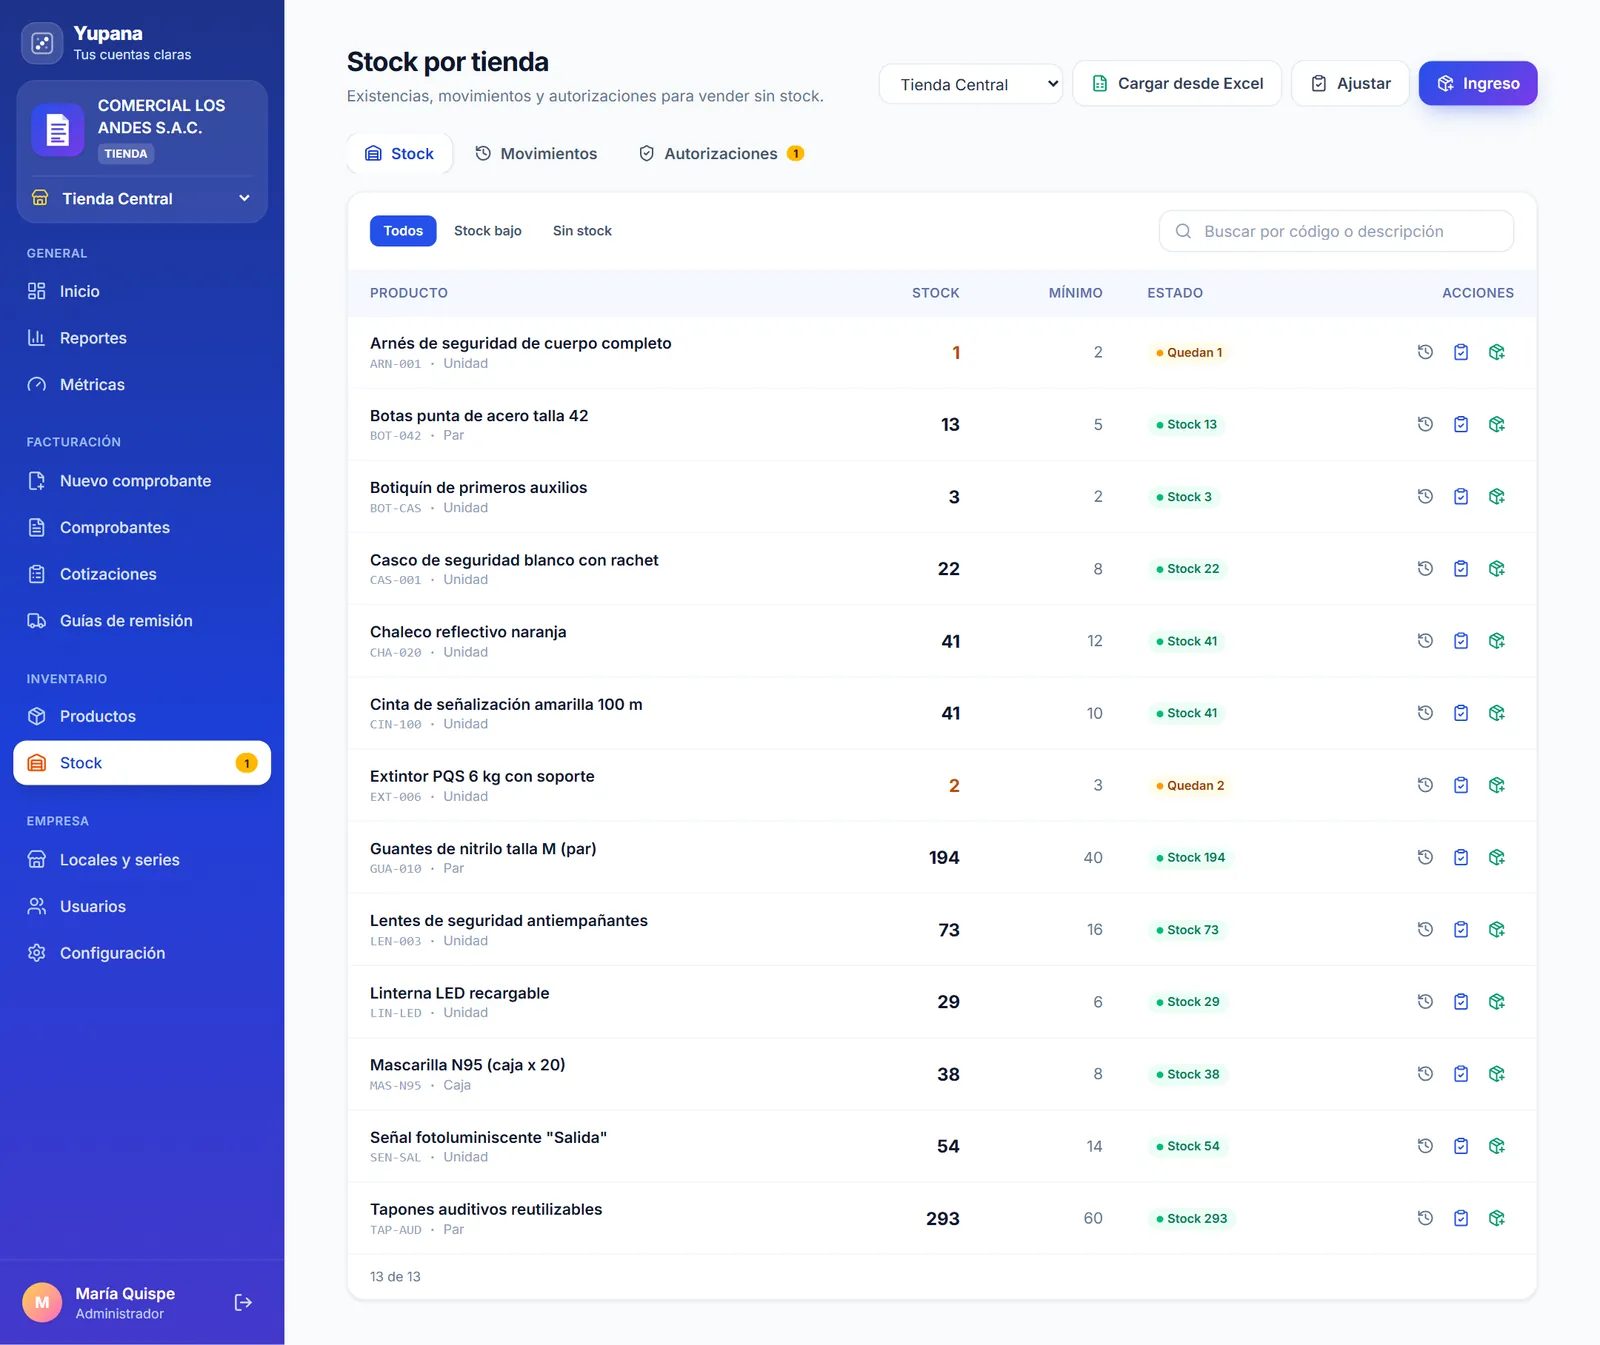Open Locales y series in the sidebar
Screen dimensions: 1600x1345
(142, 860)
